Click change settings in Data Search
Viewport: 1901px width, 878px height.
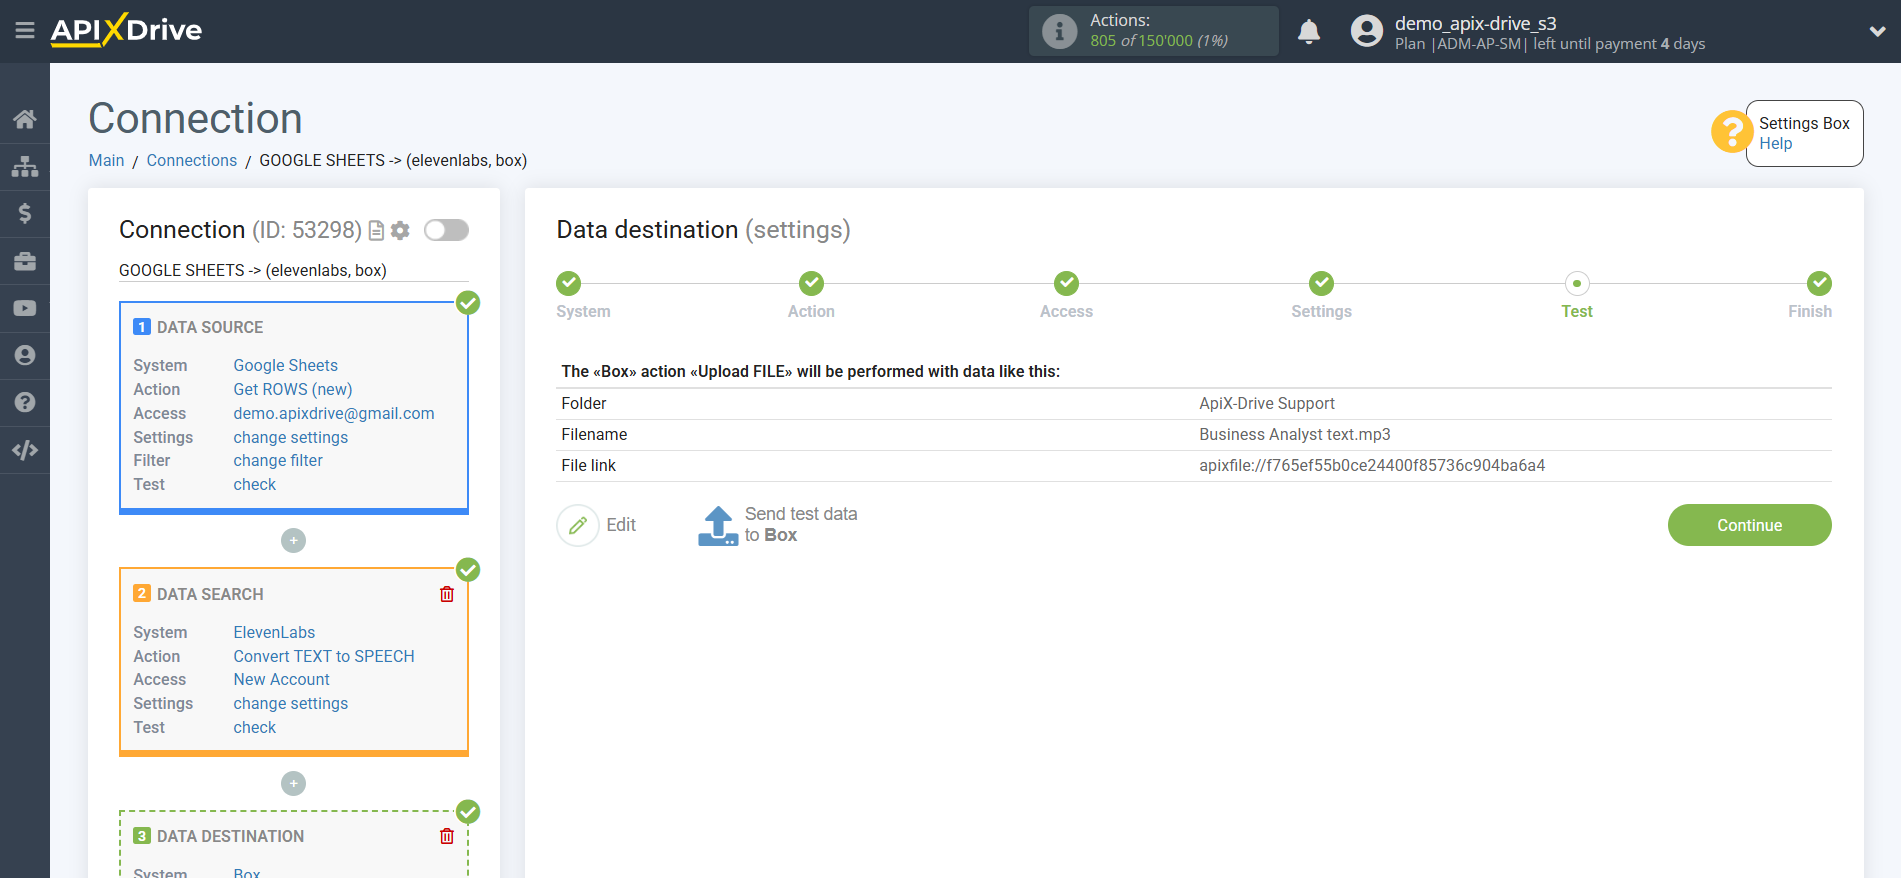point(290,703)
